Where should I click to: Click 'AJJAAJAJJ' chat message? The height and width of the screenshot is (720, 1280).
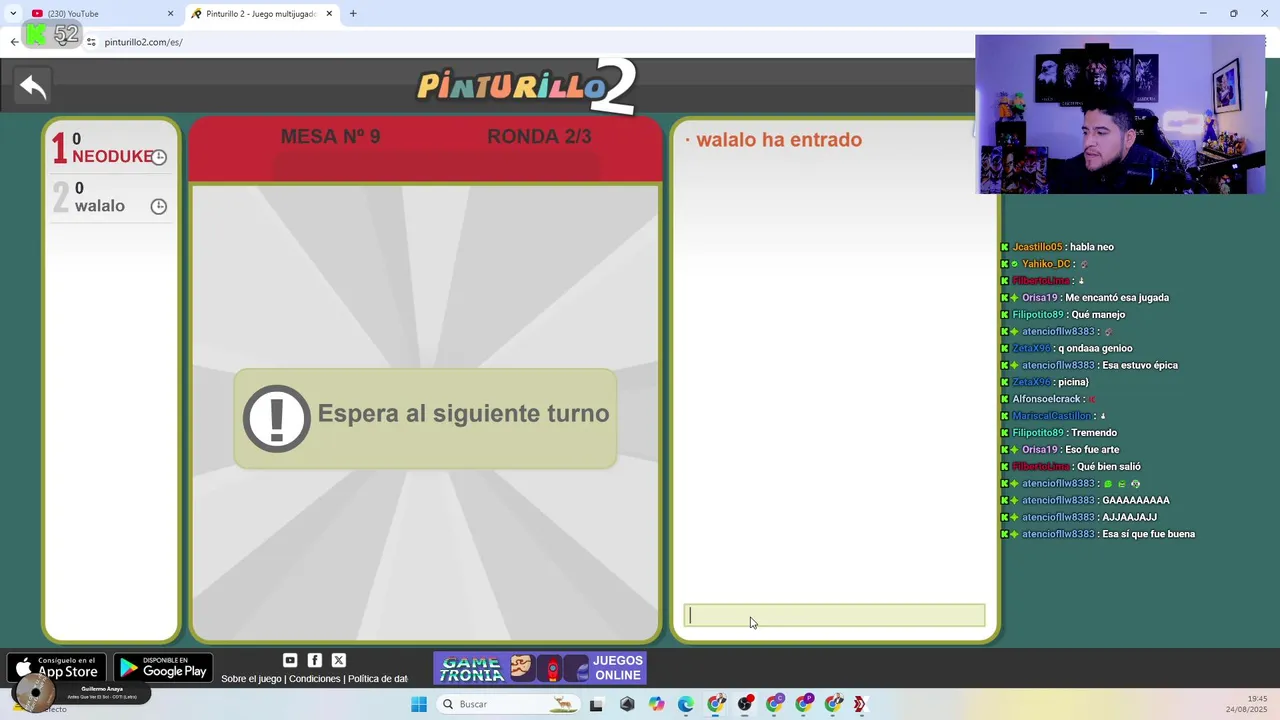click(1079, 518)
